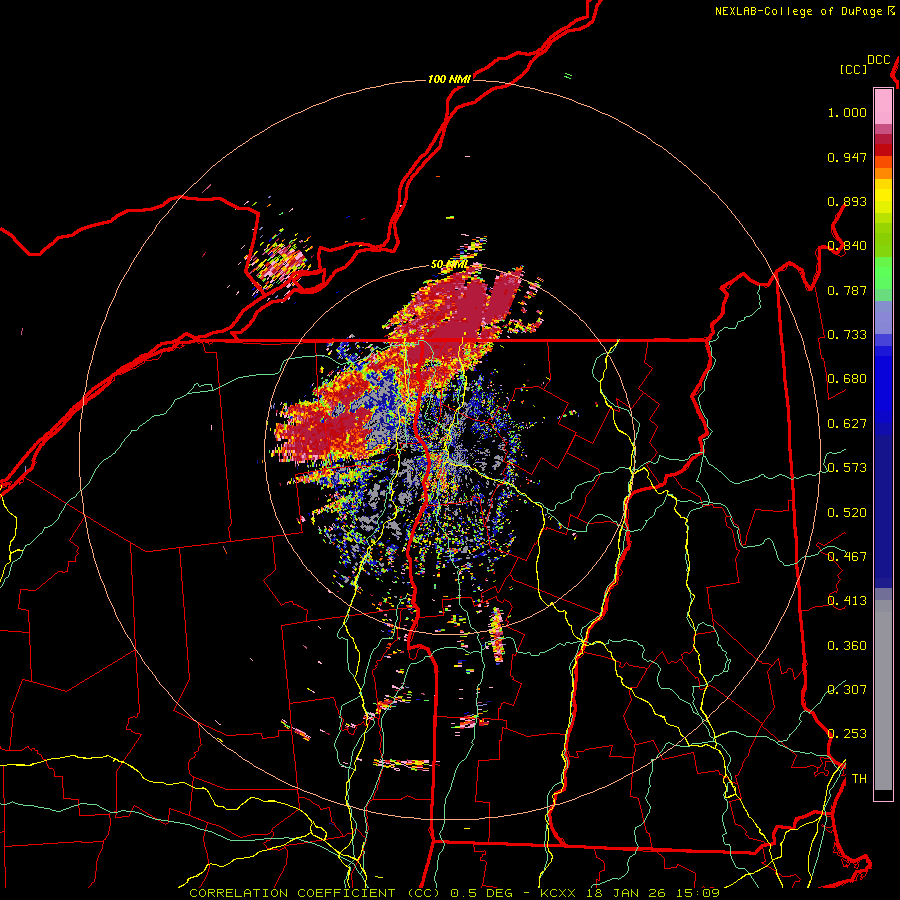
Task: Click the CORRELATION COEFFICIENT (CC) caption text
Action: [x=315, y=893]
